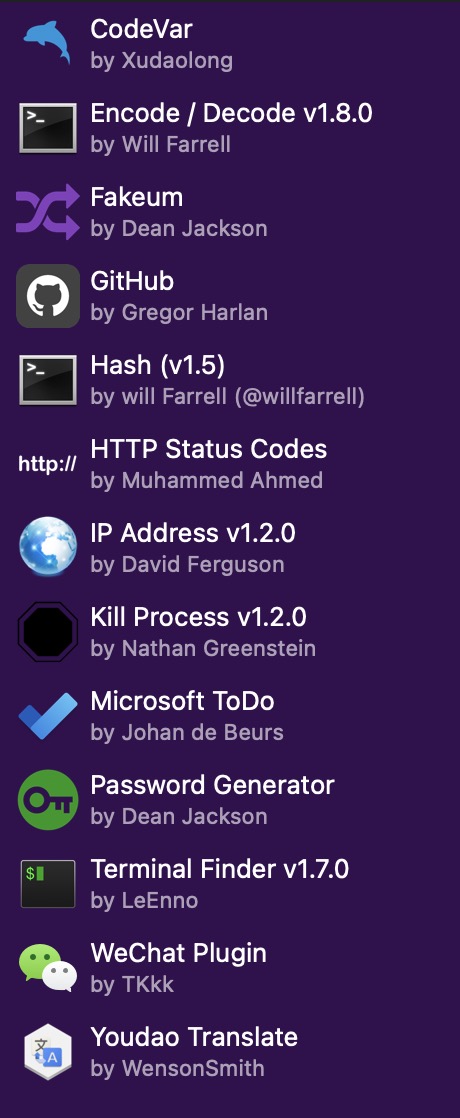
Task: Select the Microsoft ToDo list item
Action: [230, 716]
